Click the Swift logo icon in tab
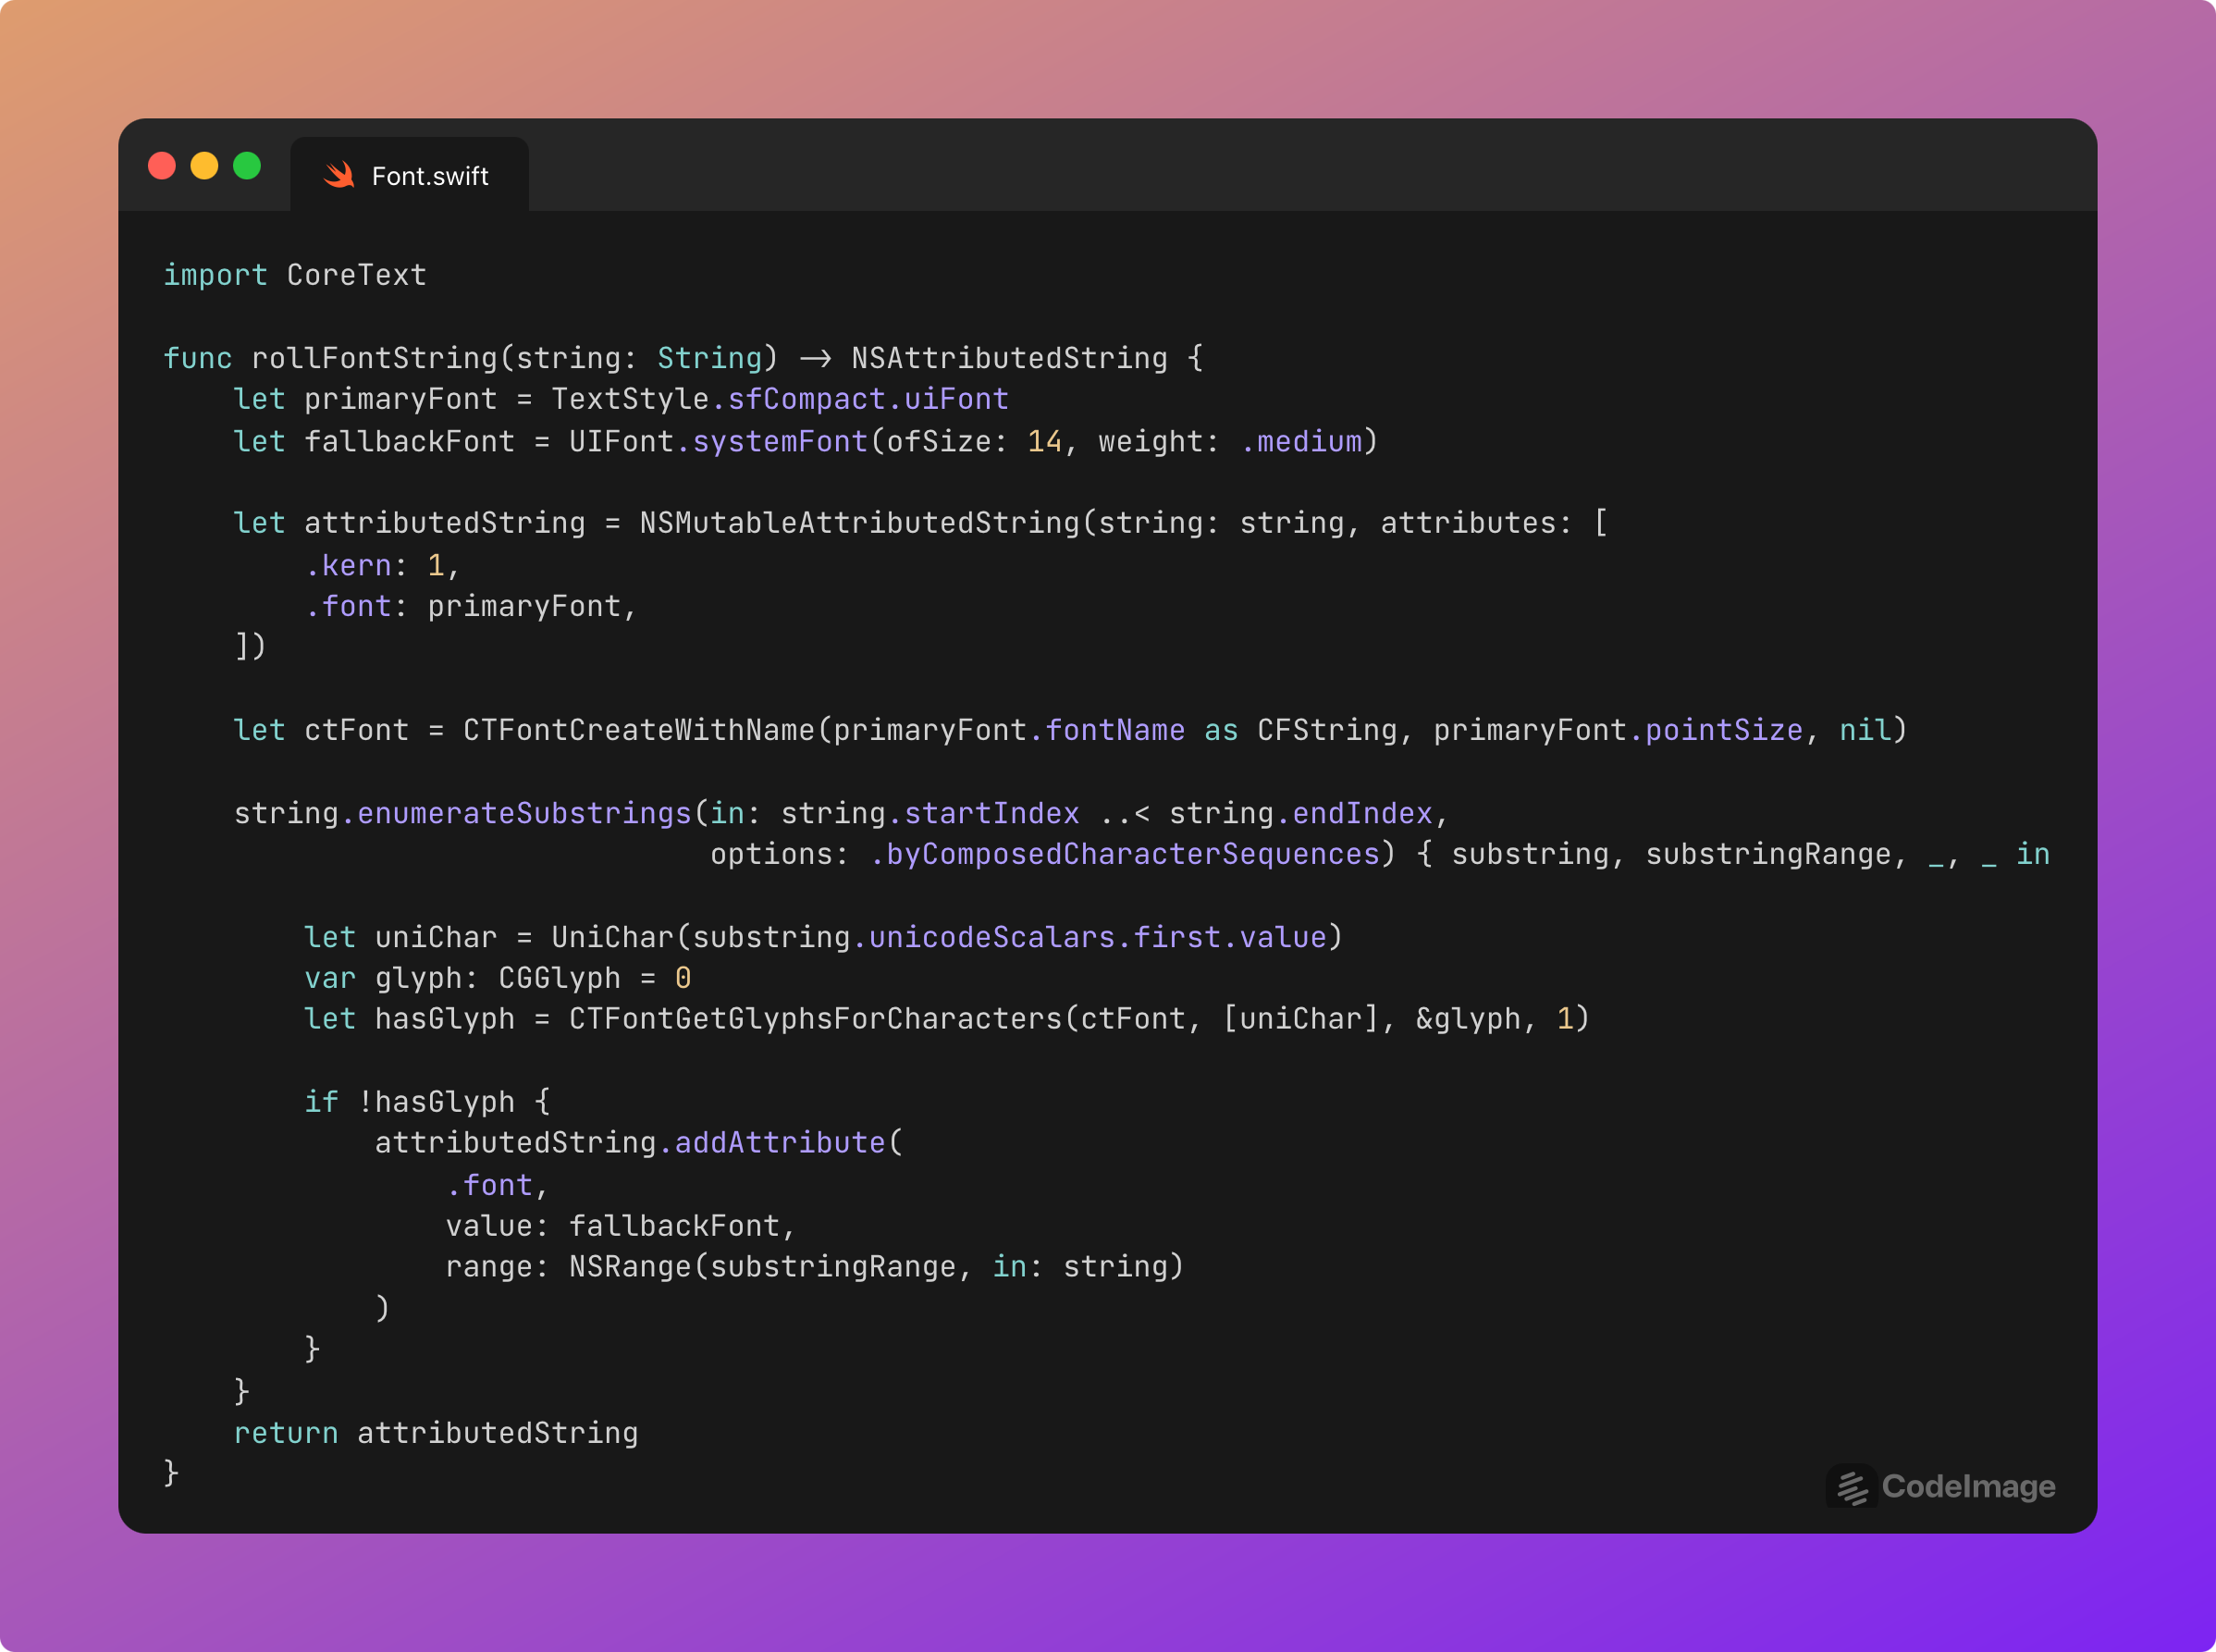This screenshot has width=2216, height=1652. [340, 175]
